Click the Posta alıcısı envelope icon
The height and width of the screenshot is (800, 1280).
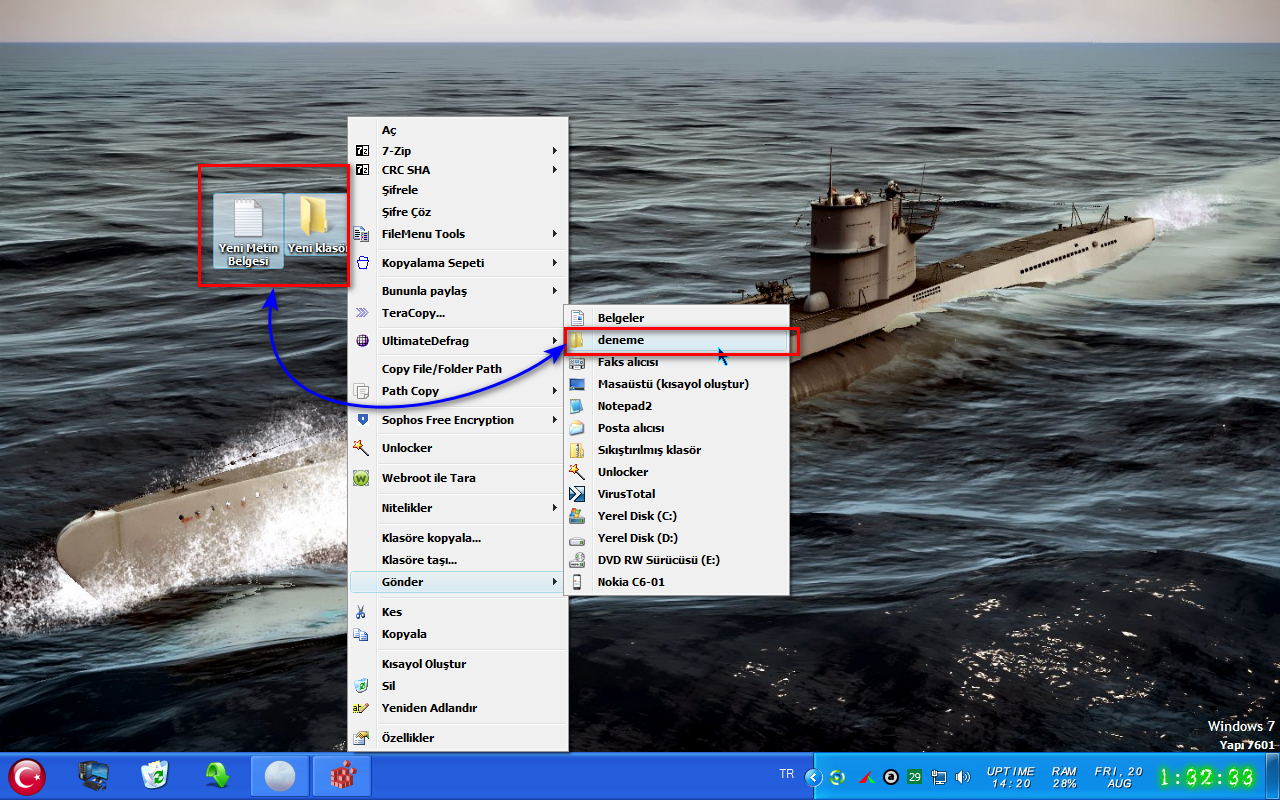(x=577, y=428)
